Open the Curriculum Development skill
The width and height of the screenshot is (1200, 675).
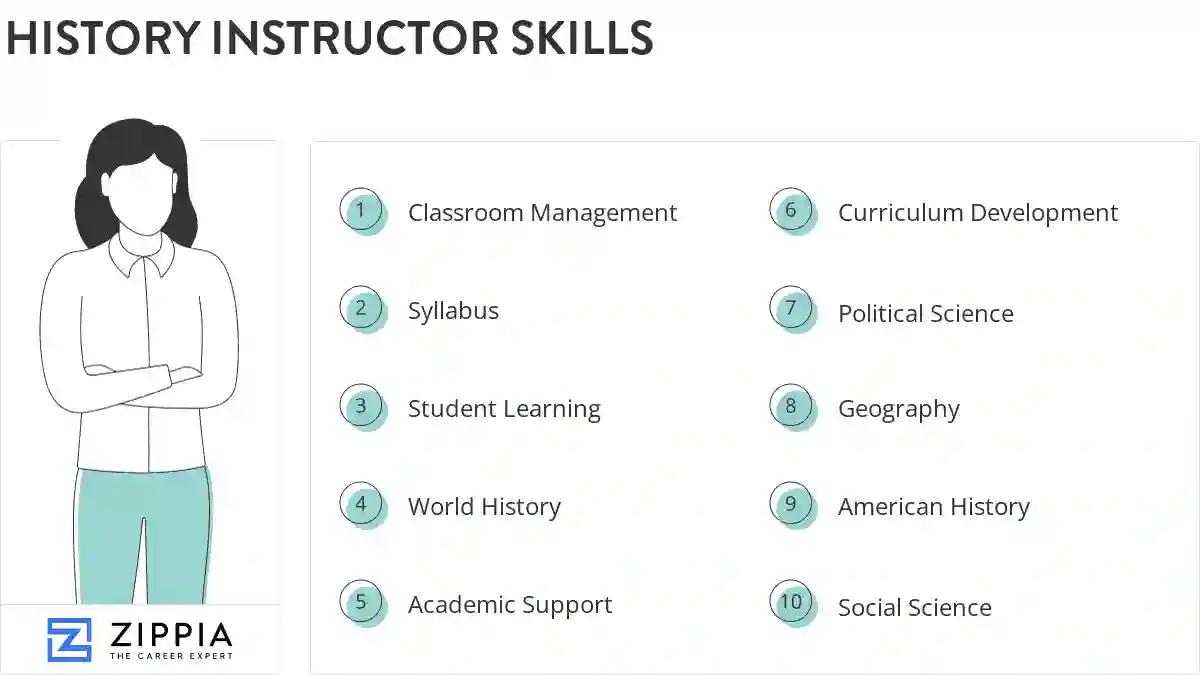click(x=977, y=213)
